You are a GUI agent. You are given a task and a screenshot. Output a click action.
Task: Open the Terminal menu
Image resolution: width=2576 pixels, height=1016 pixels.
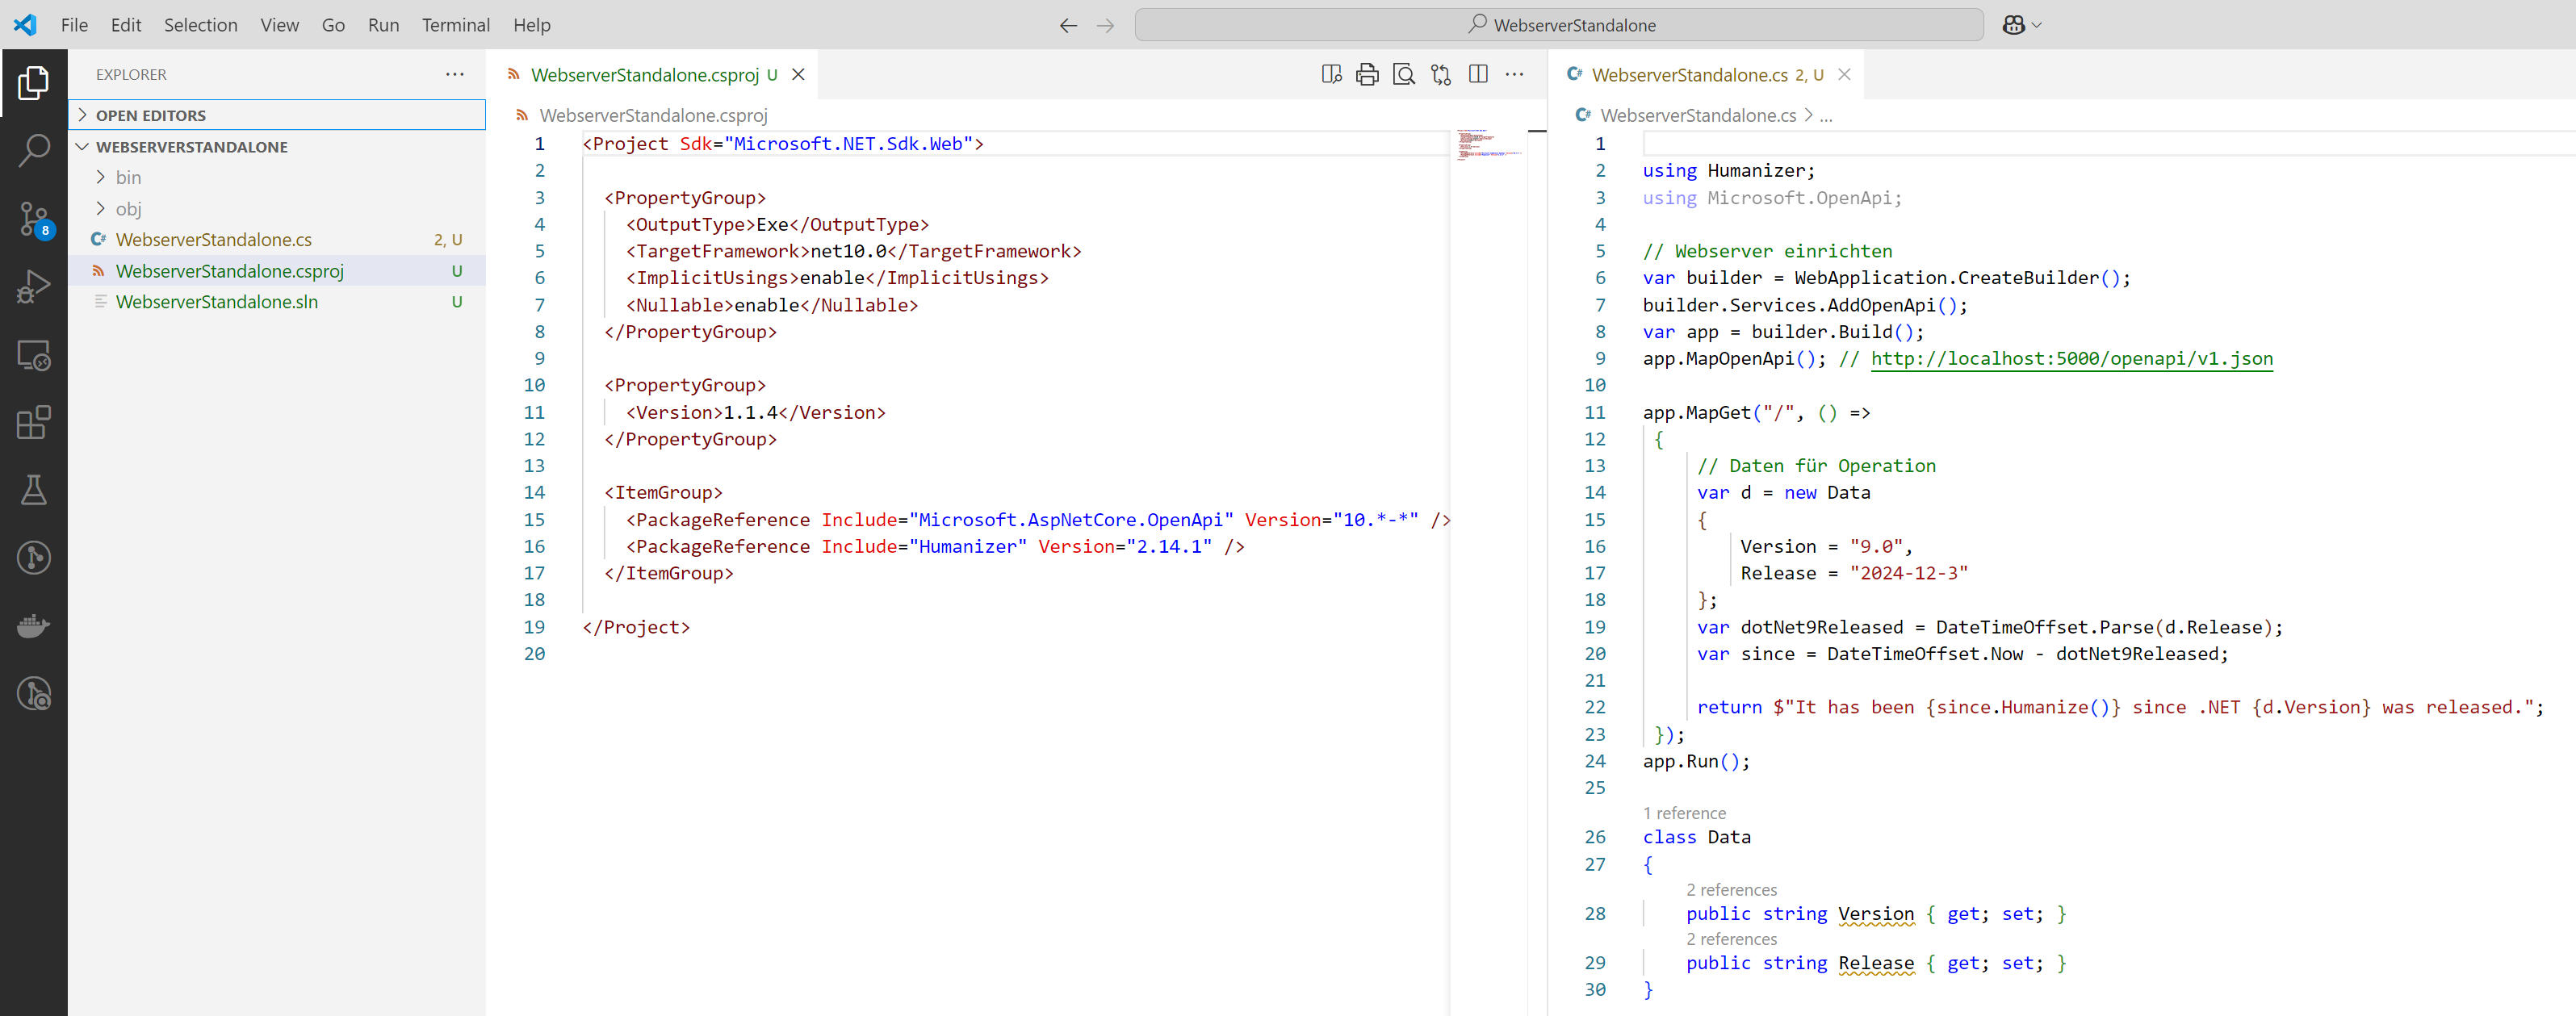tap(456, 25)
